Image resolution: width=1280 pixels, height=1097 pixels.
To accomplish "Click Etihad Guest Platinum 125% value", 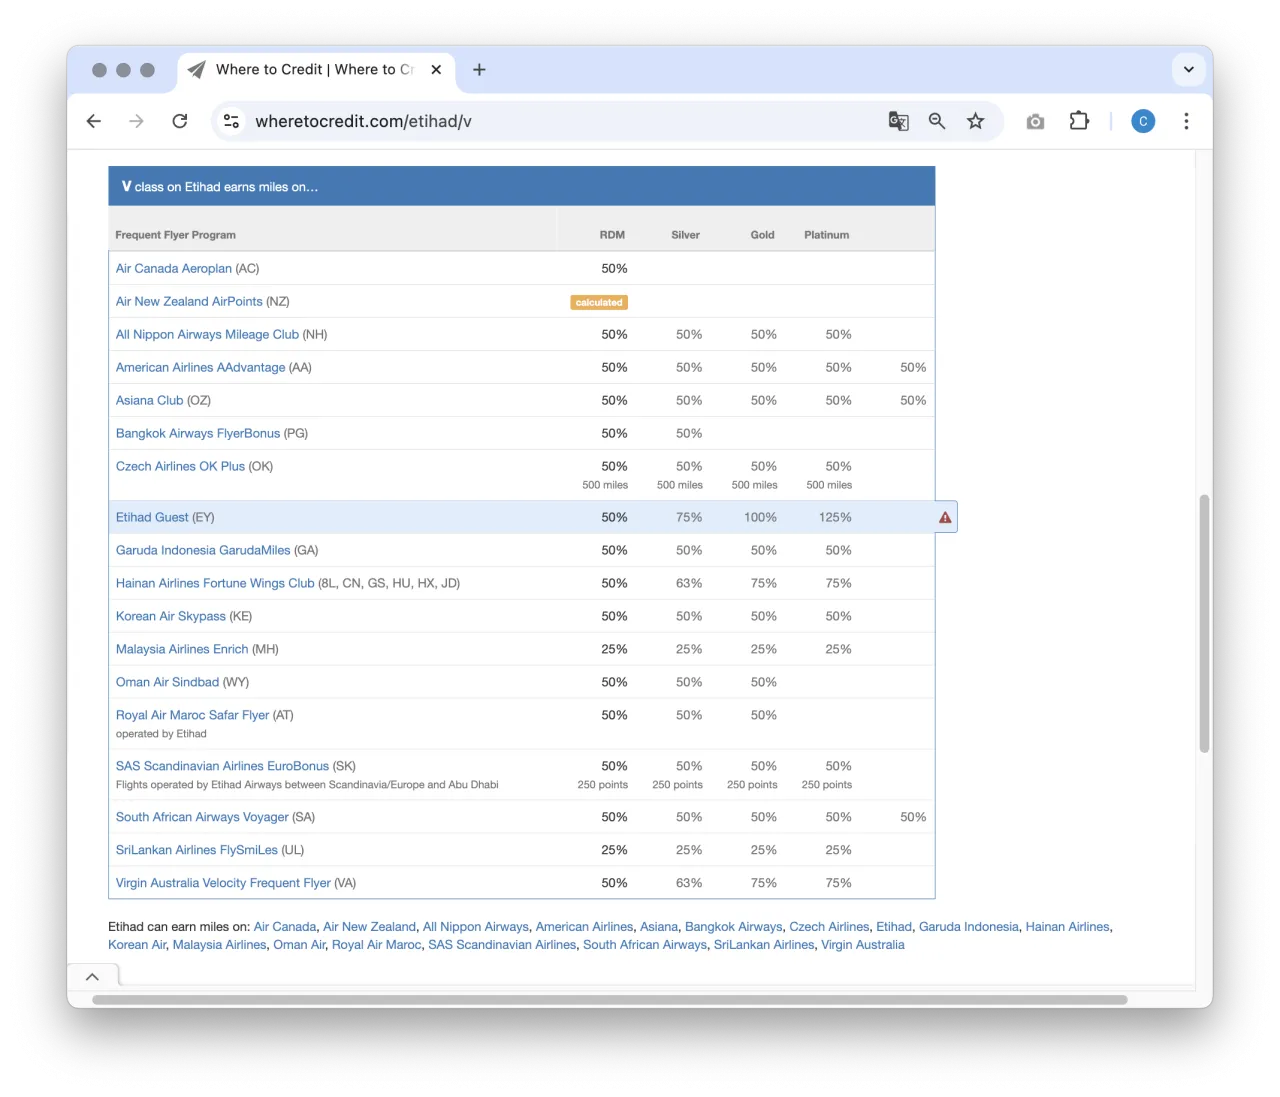I will tap(835, 517).
